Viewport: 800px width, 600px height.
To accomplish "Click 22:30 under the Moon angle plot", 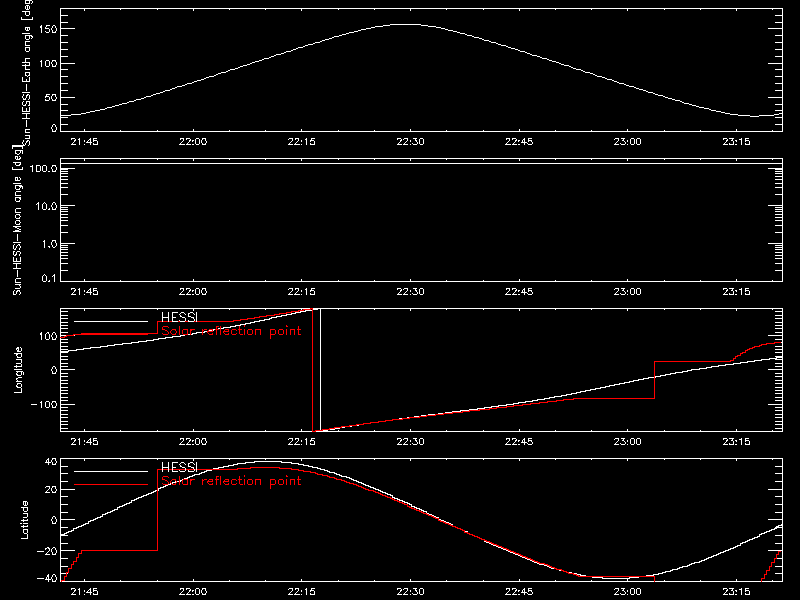I will [410, 291].
